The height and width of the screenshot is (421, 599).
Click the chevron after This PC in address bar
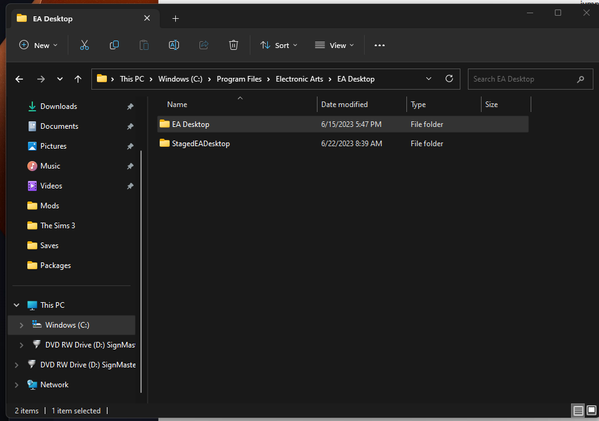click(151, 79)
